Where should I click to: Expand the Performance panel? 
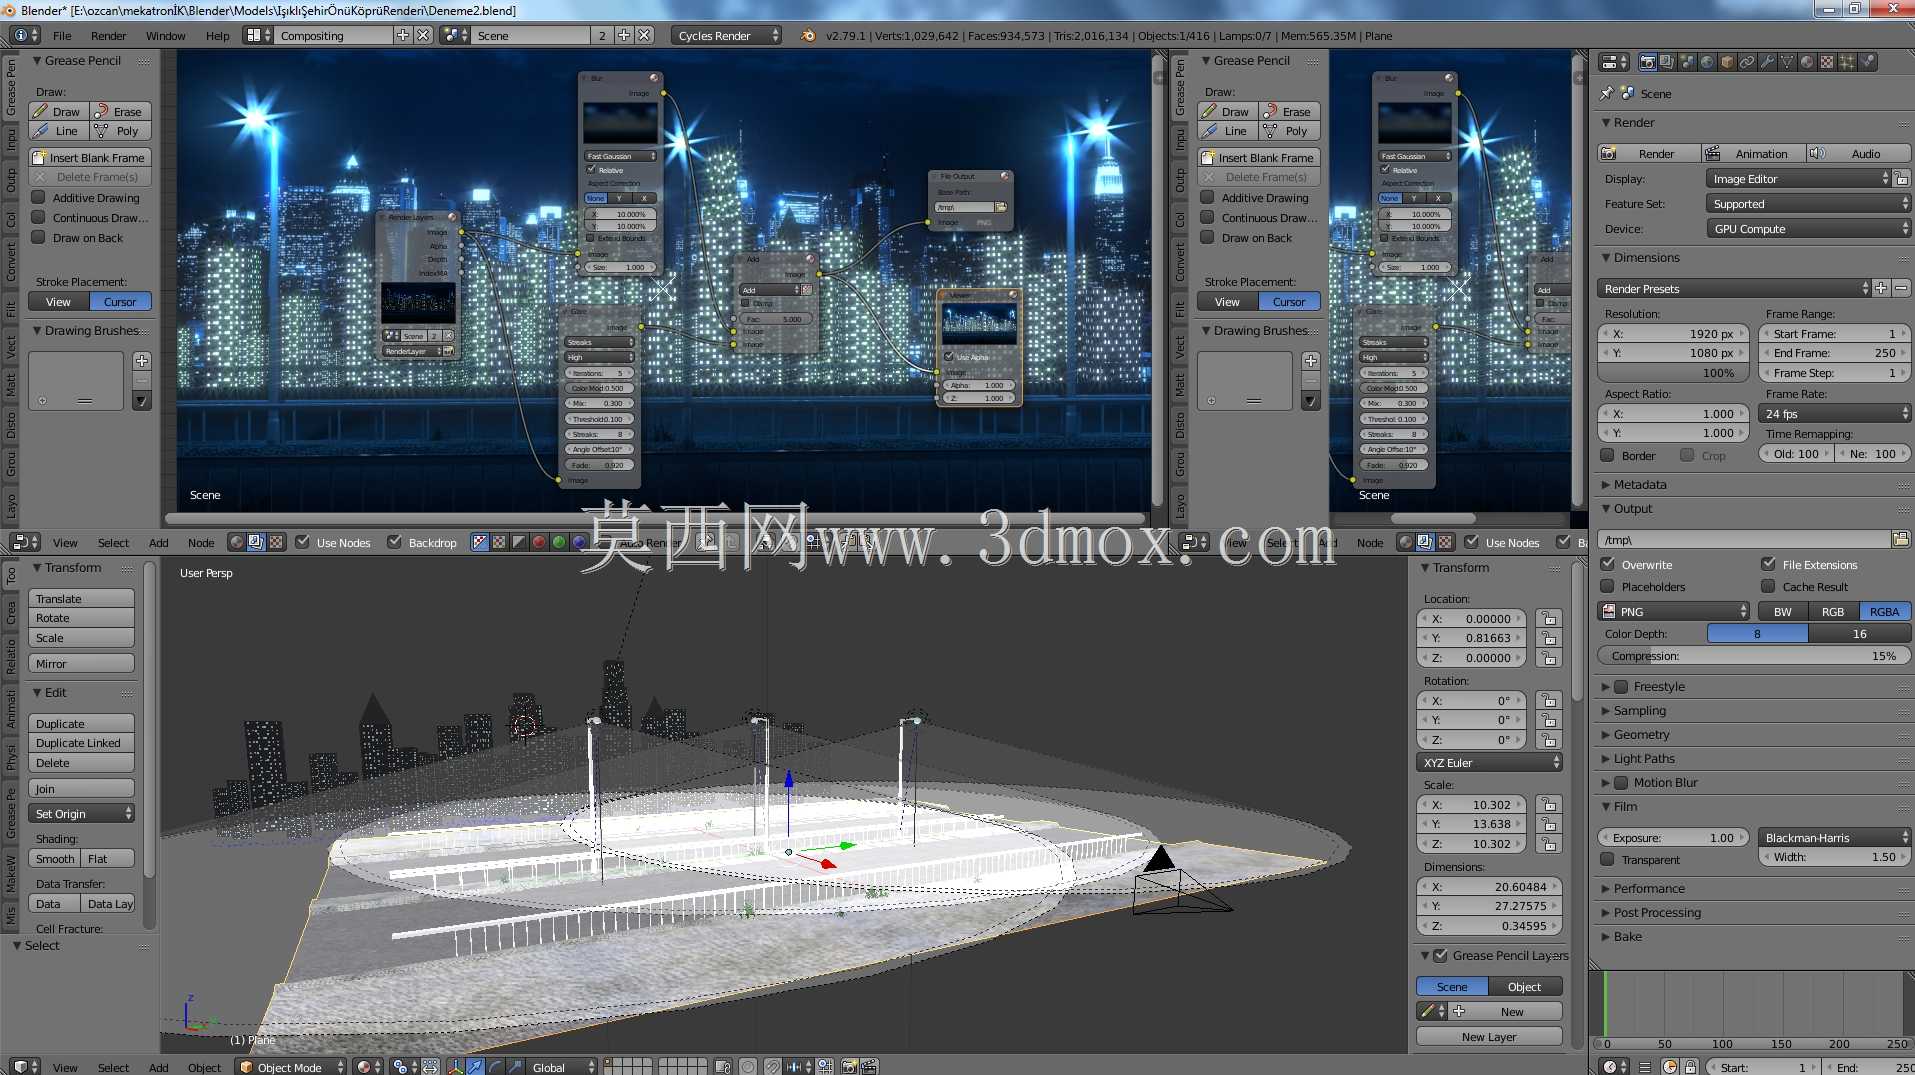pos(1648,889)
